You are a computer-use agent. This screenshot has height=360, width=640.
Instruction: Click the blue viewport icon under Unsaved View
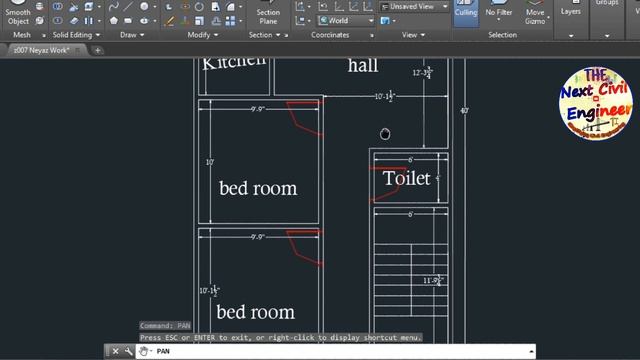tap(384, 20)
